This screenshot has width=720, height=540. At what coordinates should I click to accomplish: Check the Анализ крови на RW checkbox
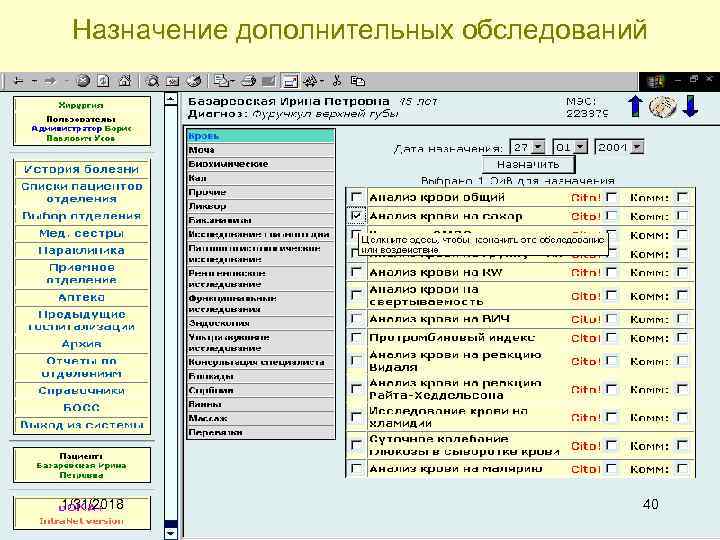coord(356,272)
